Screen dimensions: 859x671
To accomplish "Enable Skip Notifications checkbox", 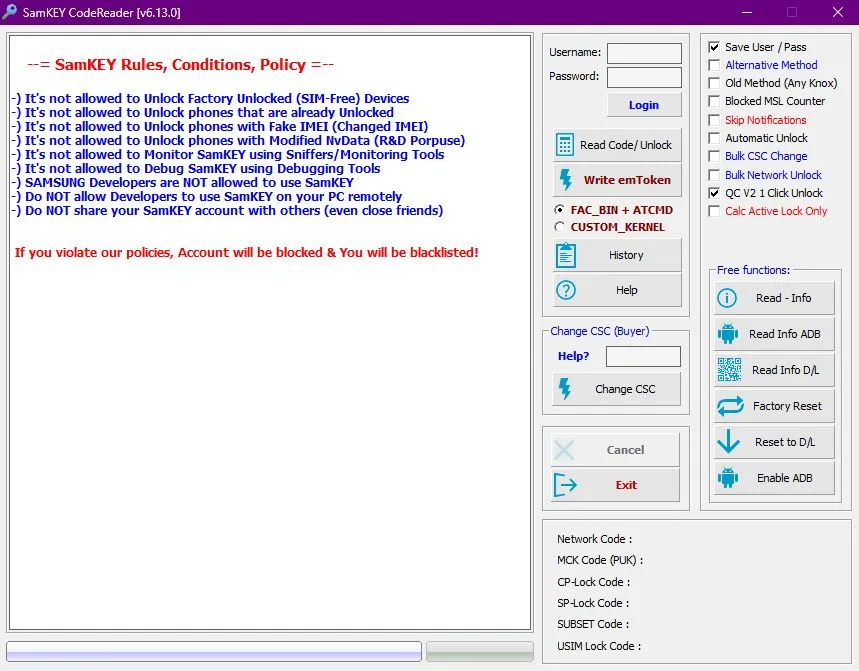I will (x=714, y=120).
